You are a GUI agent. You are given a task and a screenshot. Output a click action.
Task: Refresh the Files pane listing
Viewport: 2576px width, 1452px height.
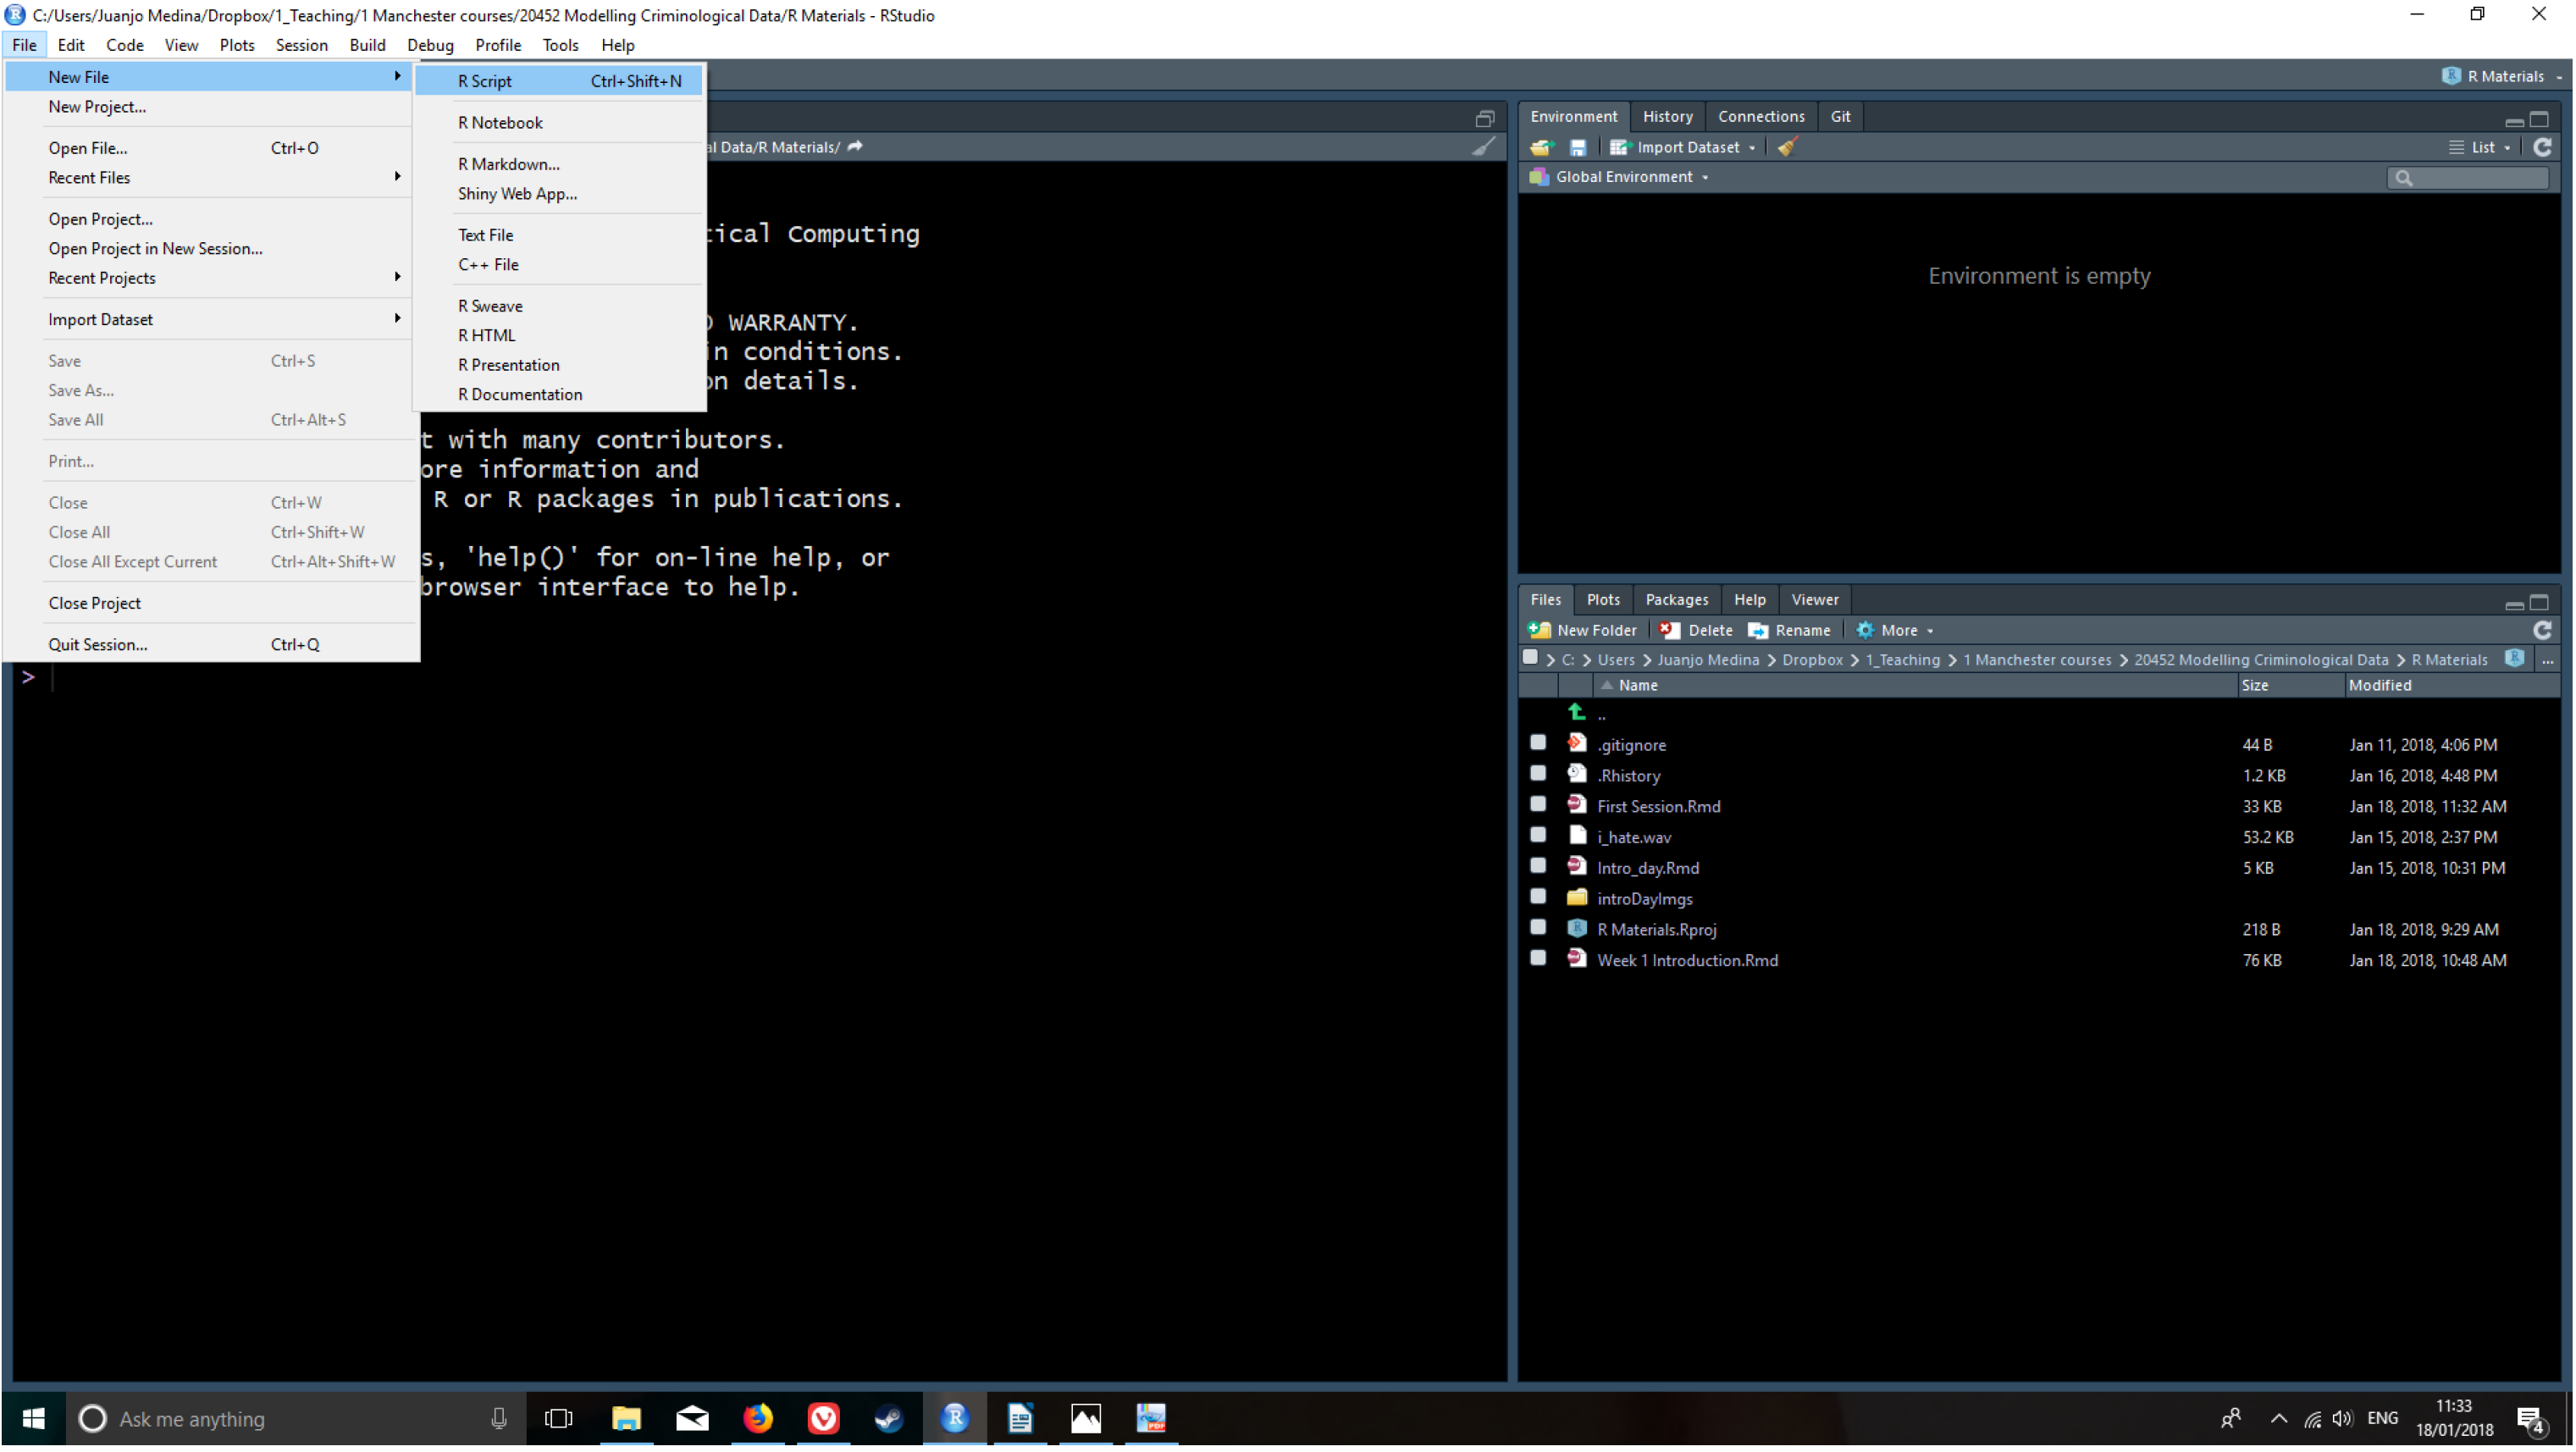[x=2542, y=631]
